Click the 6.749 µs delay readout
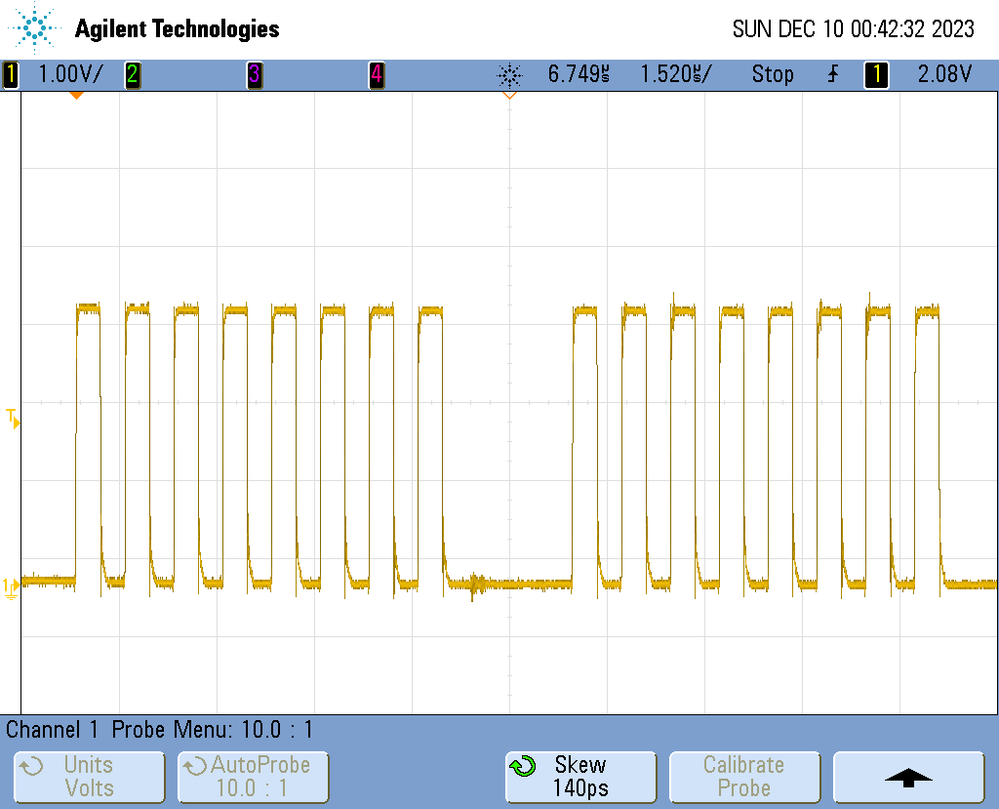Image resolution: width=999 pixels, height=809 pixels. coord(579,75)
